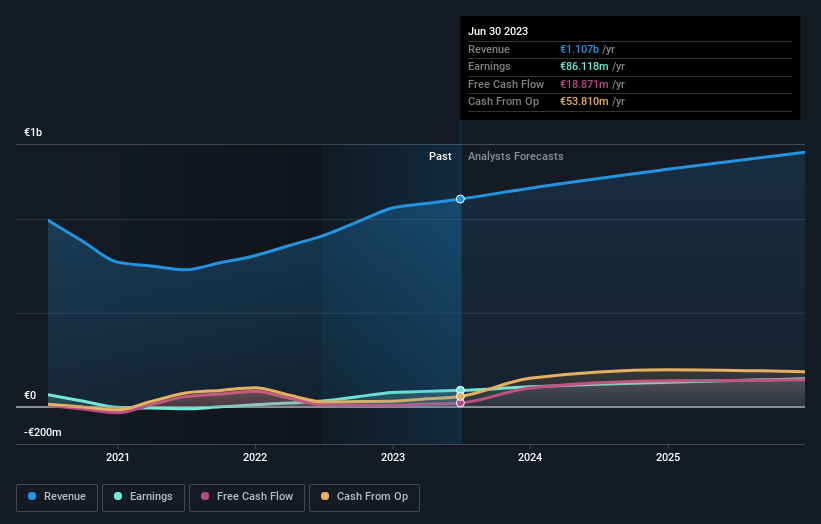
Task: Click the Free Cash Flow label in tooltip
Action: coord(506,84)
